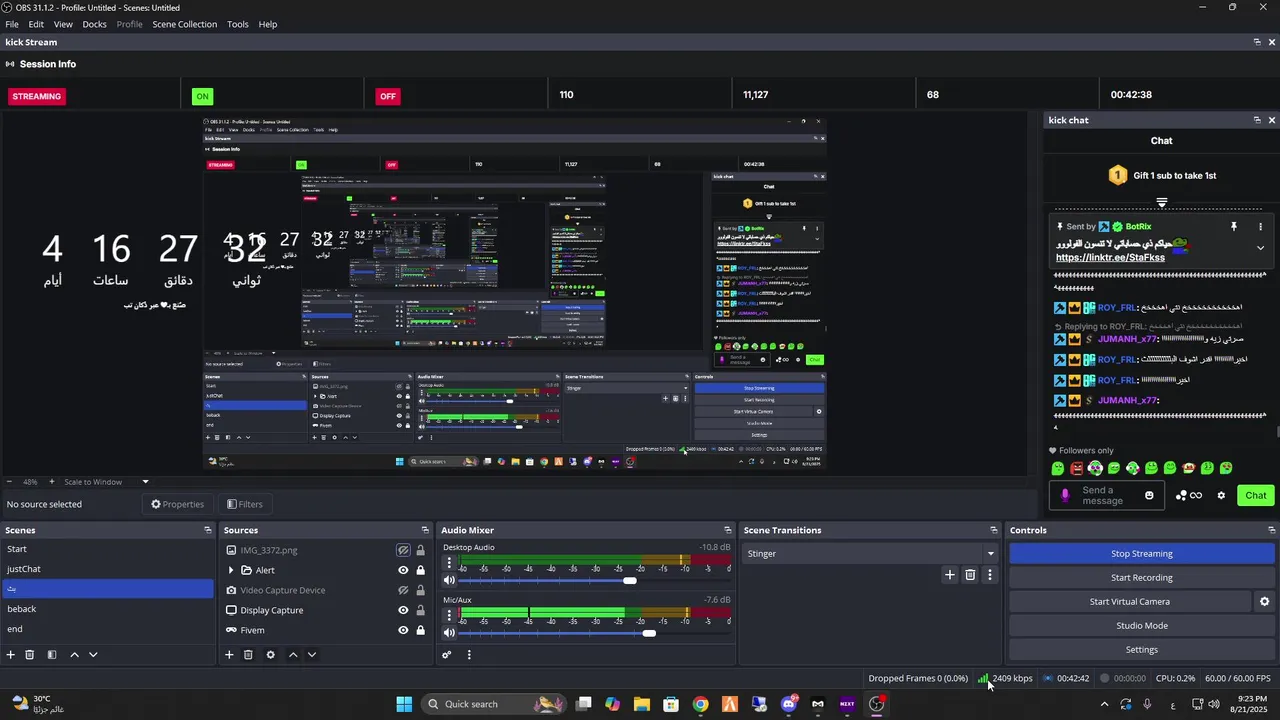The width and height of the screenshot is (1280, 720).
Task: Expand the chat header handle below gift banner
Action: pos(1161,203)
